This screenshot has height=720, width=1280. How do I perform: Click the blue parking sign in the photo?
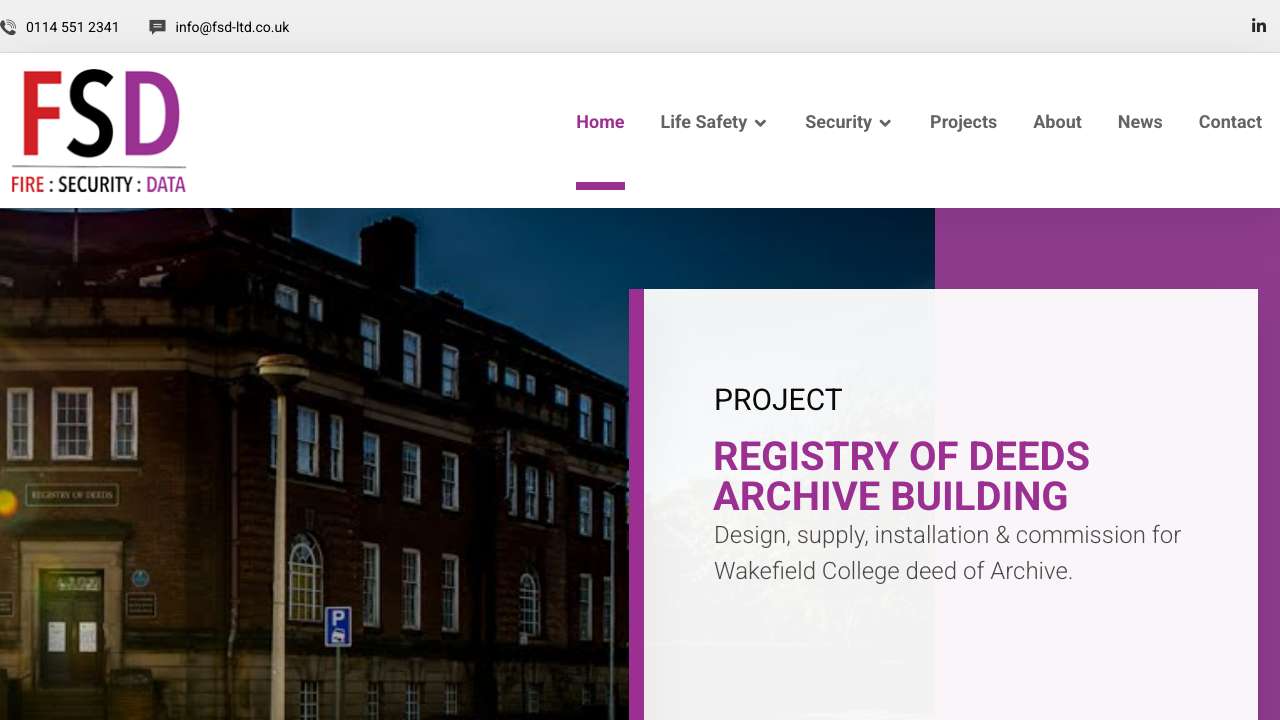pyautogui.click(x=338, y=626)
